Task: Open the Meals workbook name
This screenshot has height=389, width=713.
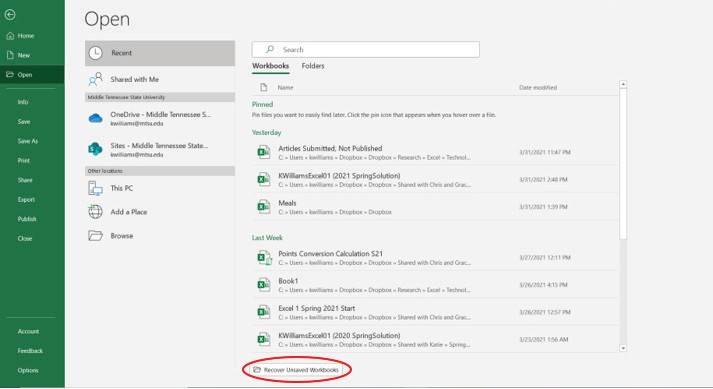Action: point(287,203)
